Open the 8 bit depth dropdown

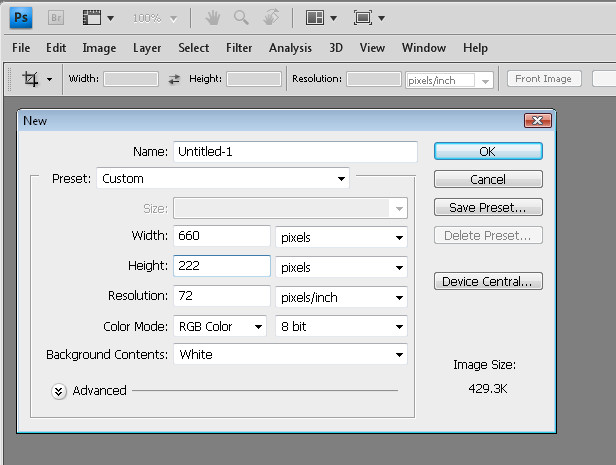[x=341, y=326]
